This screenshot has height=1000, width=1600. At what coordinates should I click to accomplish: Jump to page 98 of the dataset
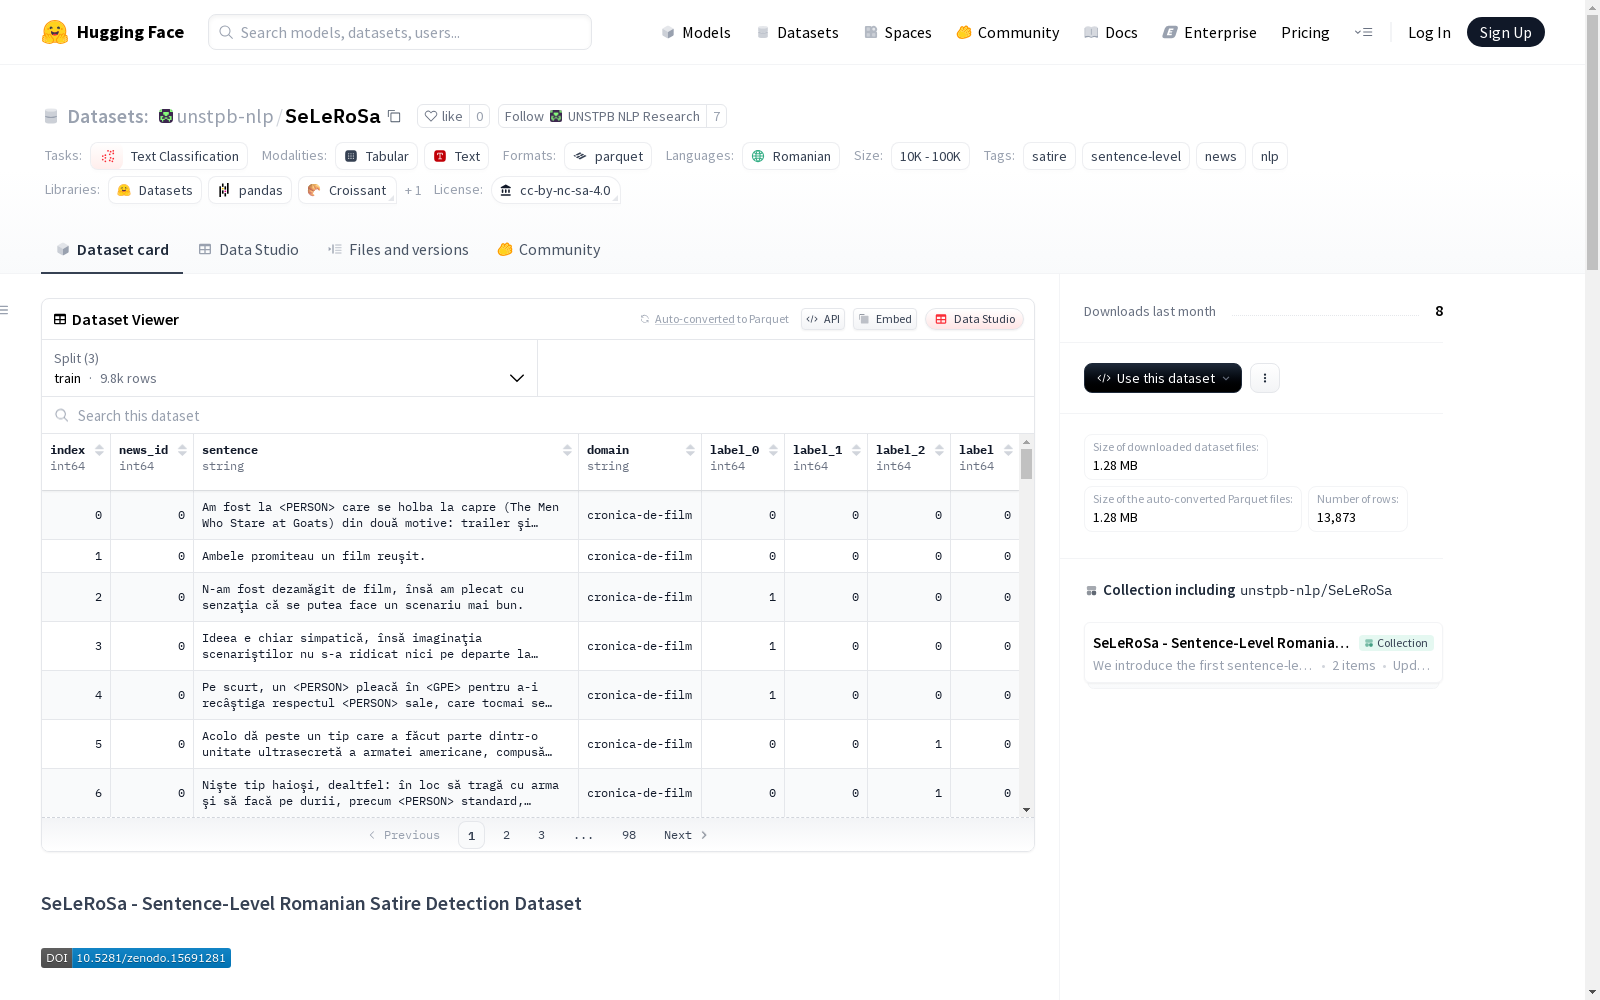pos(629,835)
